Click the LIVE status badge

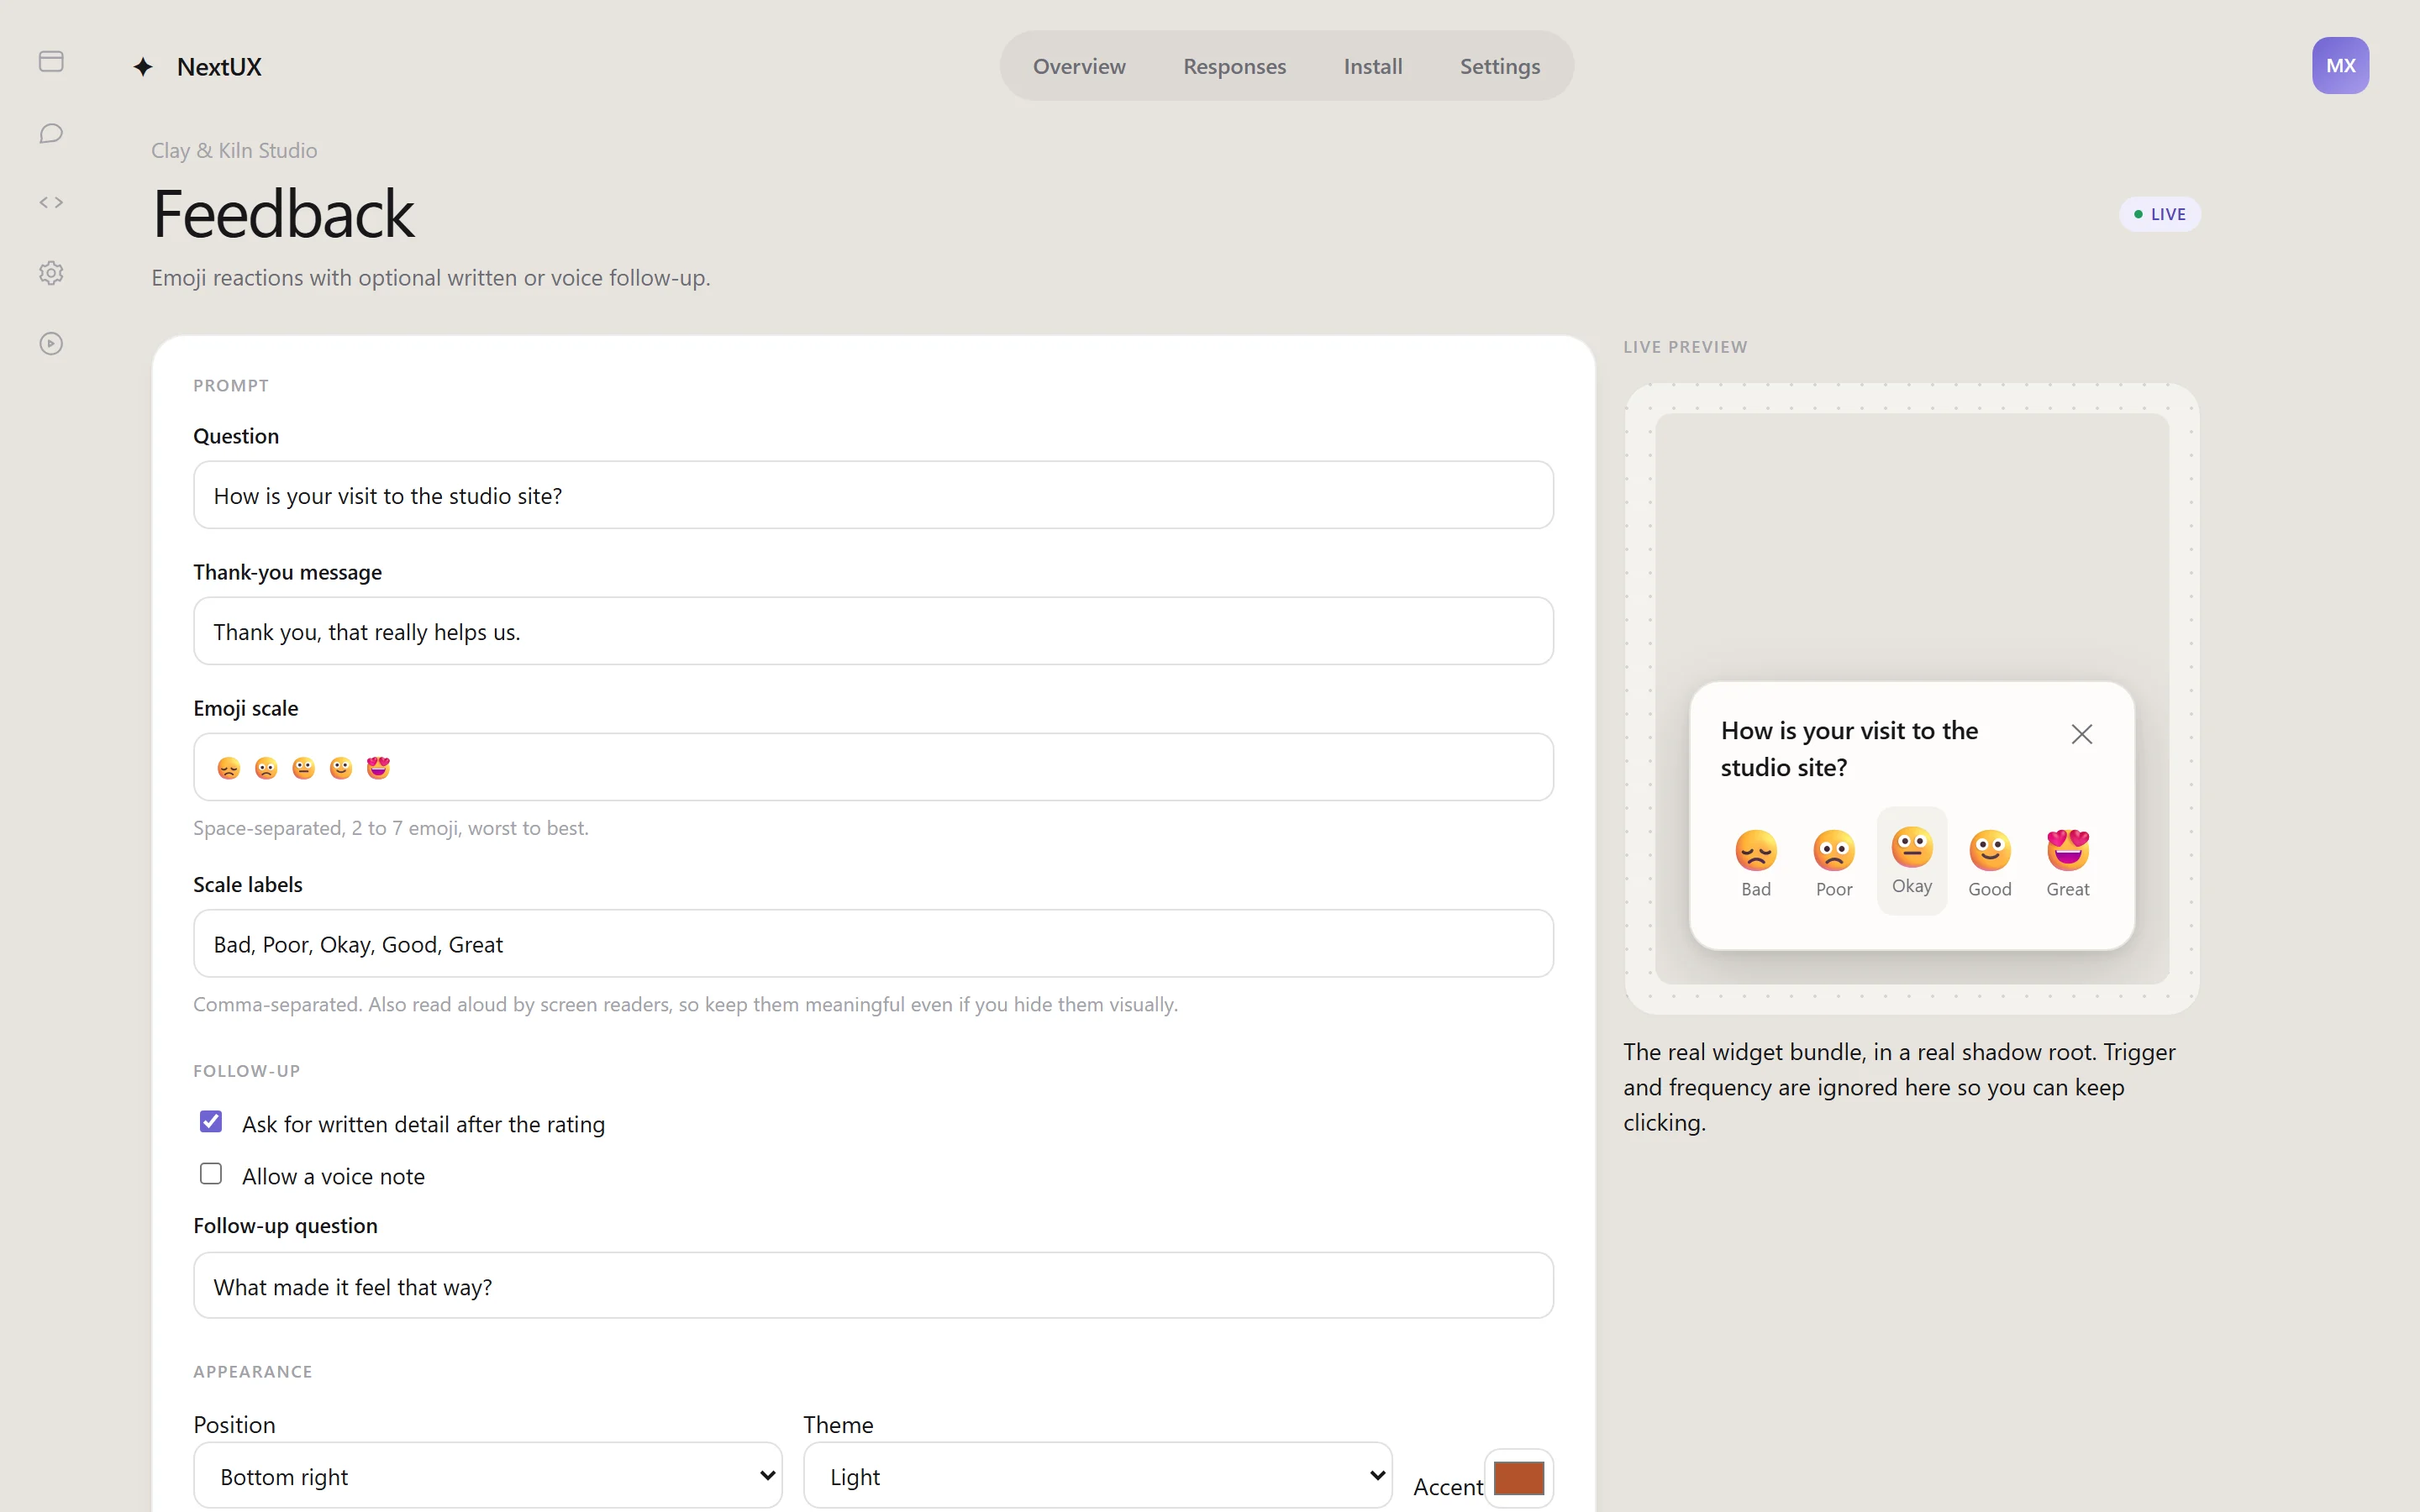2160,214
